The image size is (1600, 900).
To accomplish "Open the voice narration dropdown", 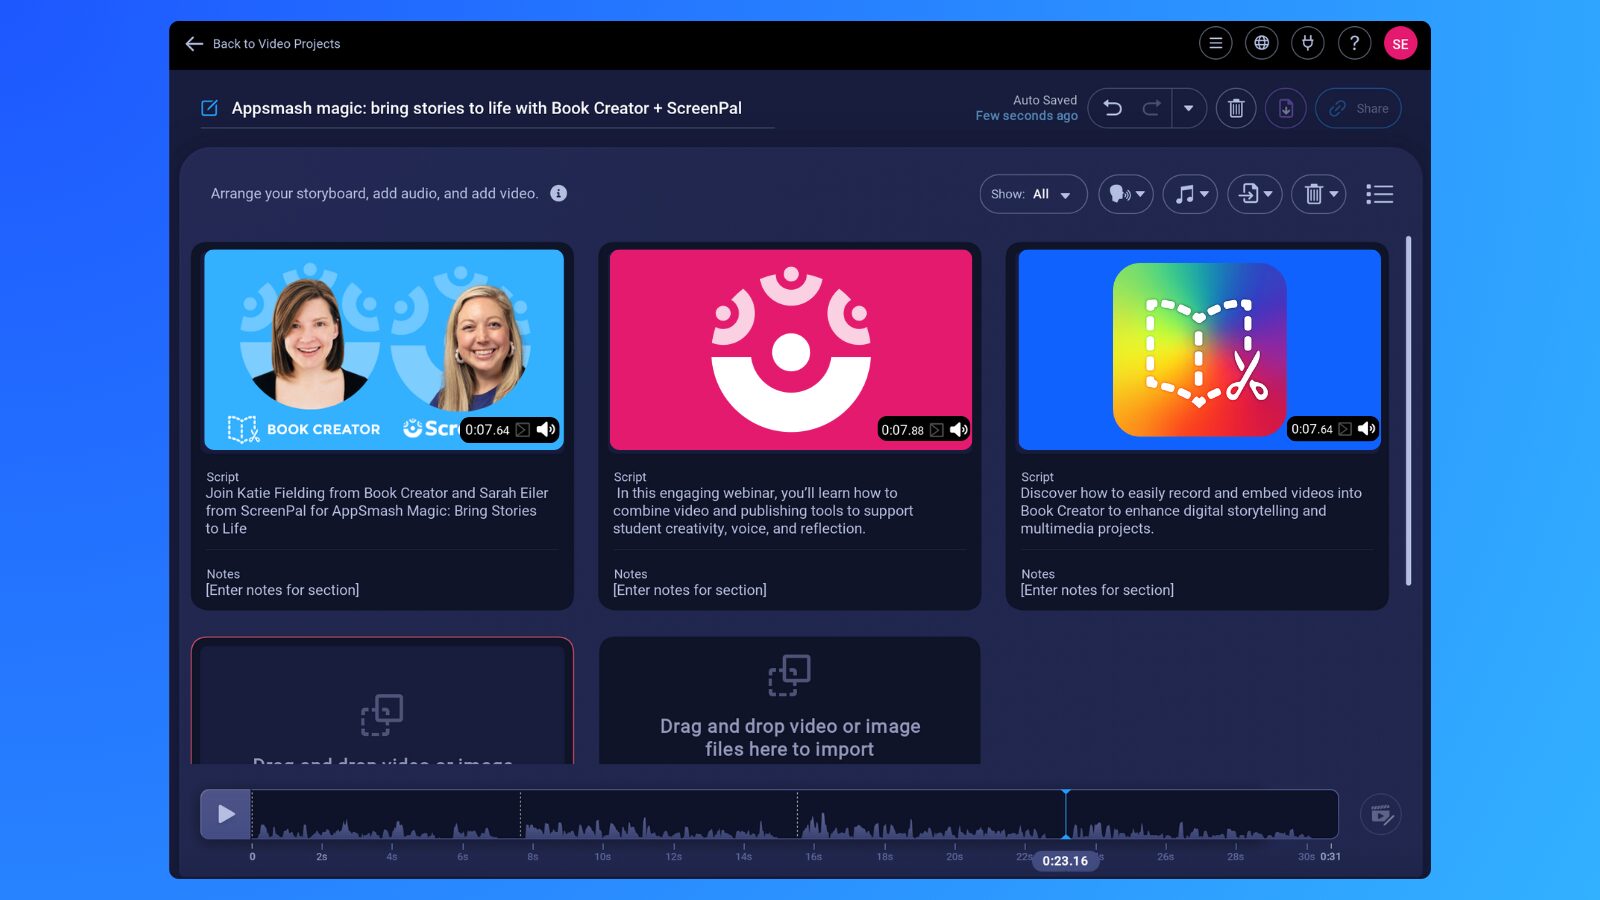I will point(1126,194).
